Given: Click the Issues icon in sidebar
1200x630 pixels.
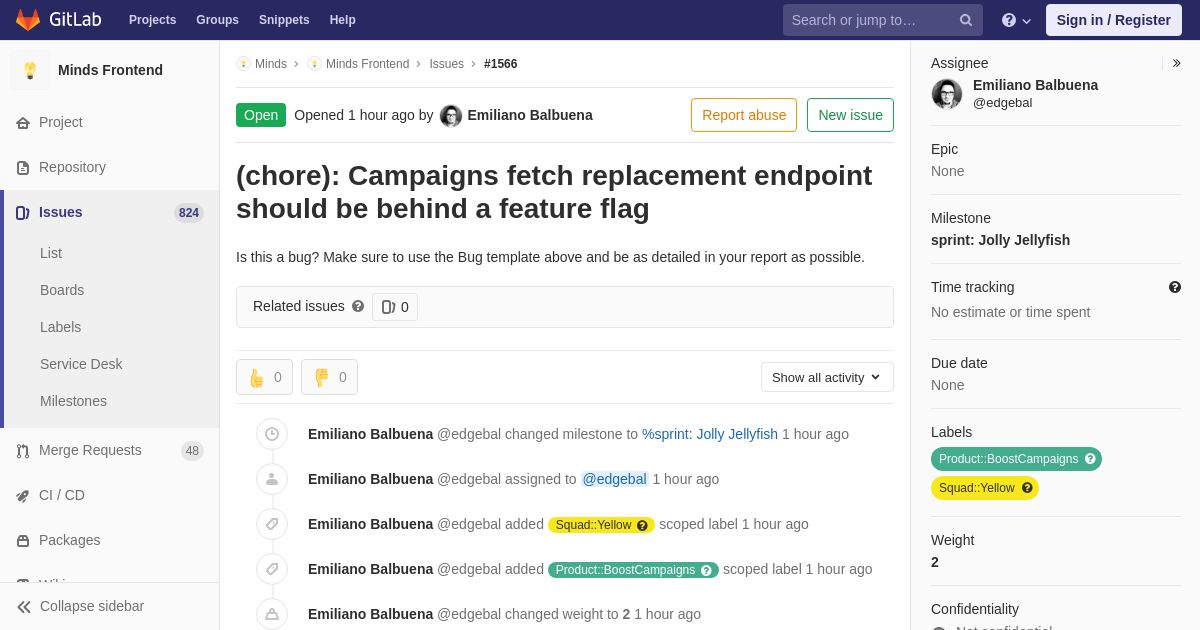Looking at the screenshot, I should 23,213.
